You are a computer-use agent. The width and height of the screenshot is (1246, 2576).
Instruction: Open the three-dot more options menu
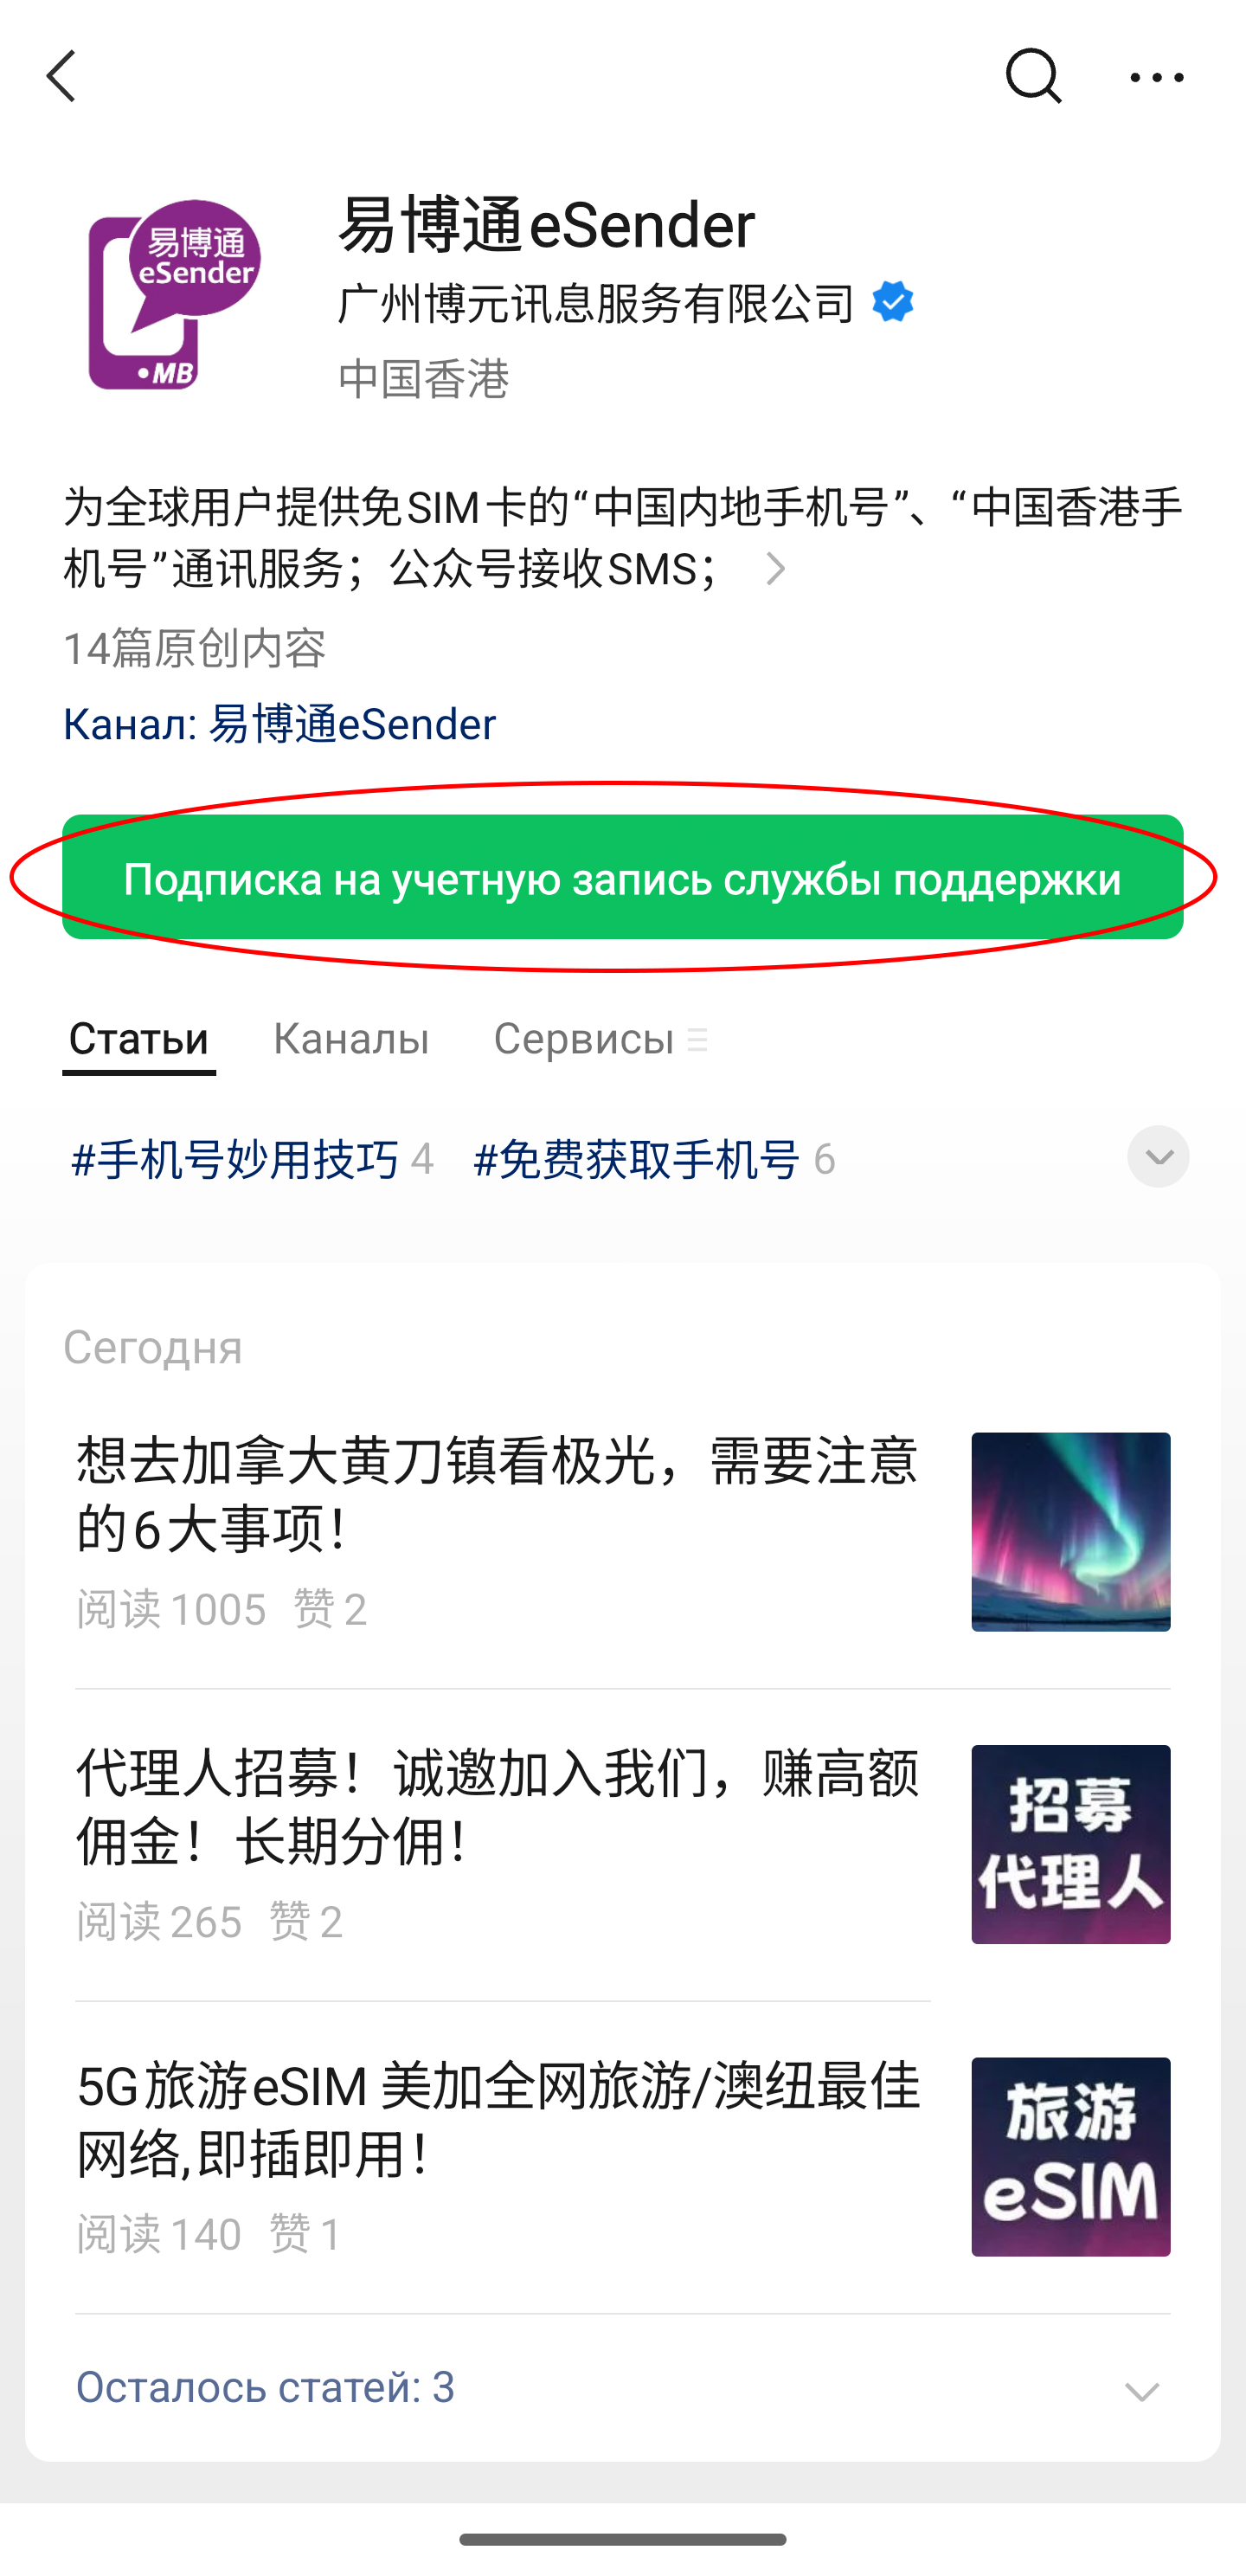coord(1157,77)
